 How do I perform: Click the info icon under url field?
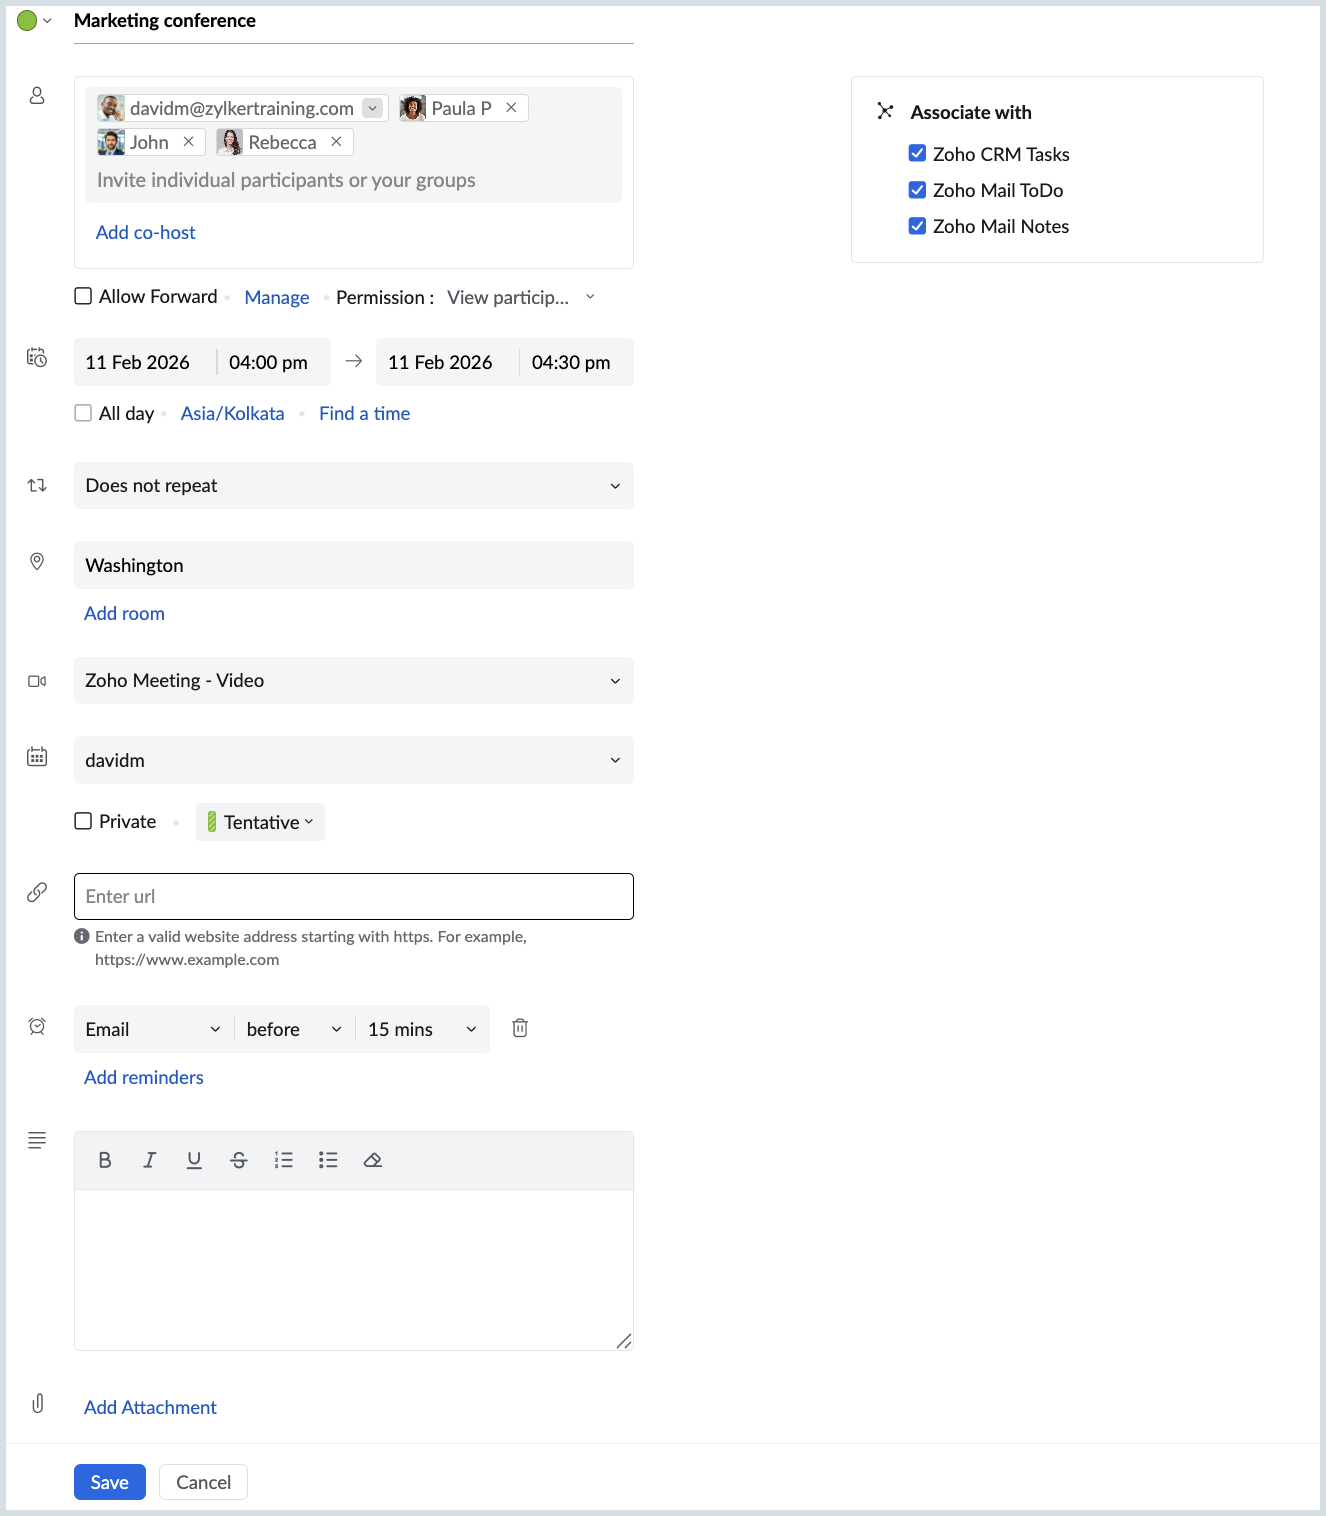82,937
